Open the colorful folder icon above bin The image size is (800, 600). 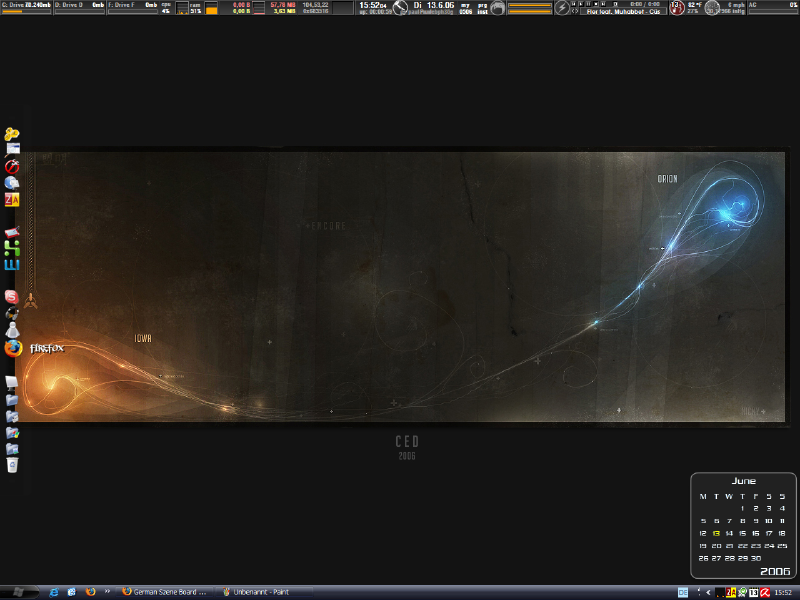tap(12, 433)
